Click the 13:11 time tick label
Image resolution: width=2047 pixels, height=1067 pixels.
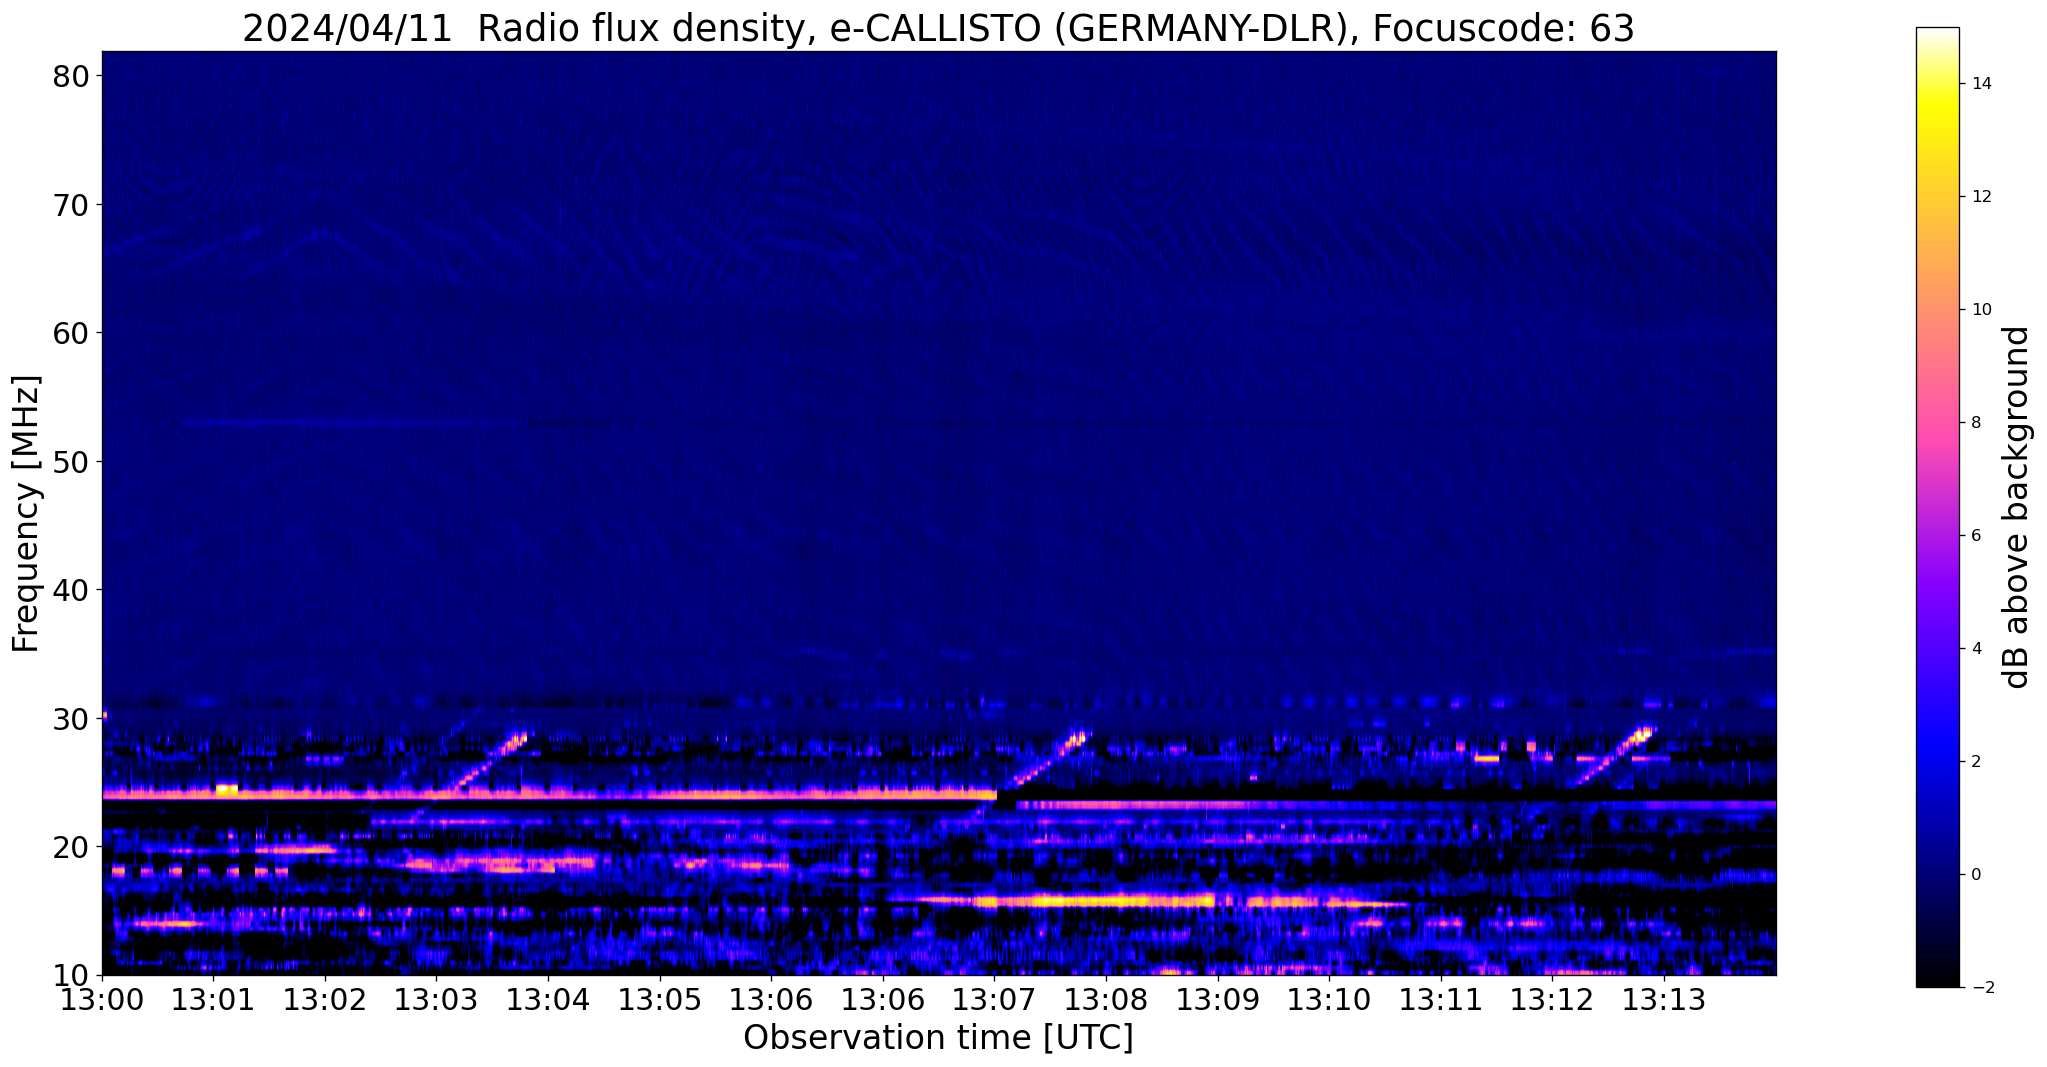1441,1000
